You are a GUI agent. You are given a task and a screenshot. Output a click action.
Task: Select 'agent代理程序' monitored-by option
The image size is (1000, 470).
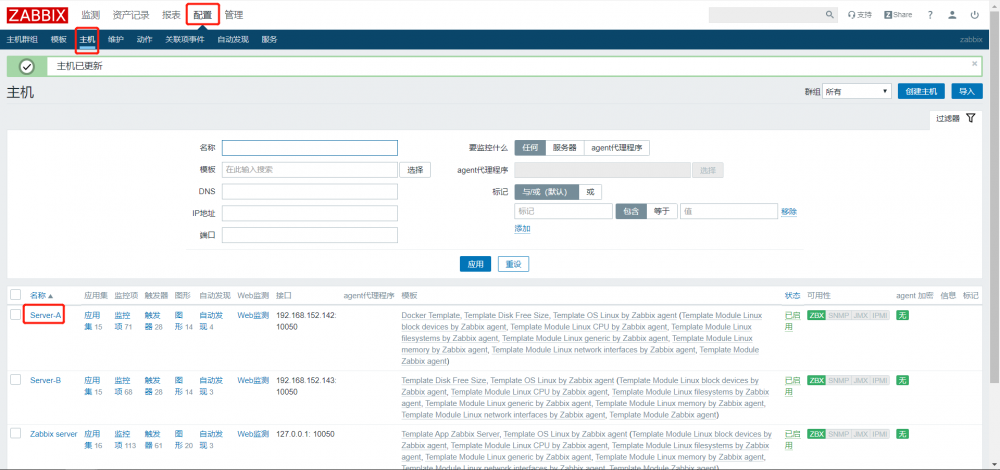[617, 147]
